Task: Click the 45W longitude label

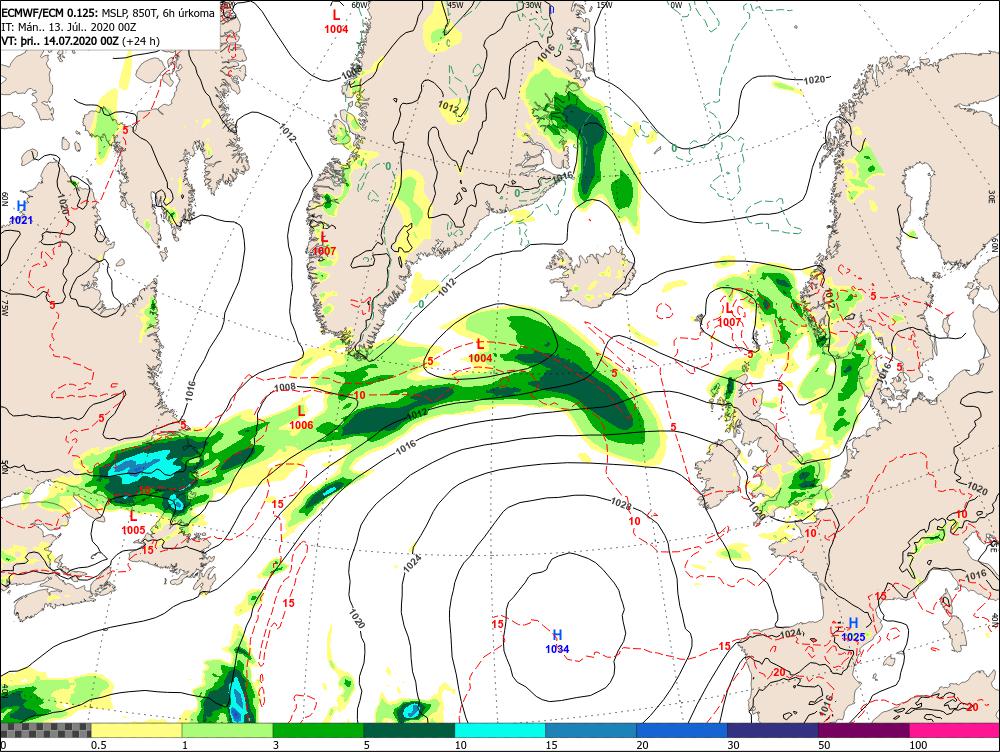Action: click(455, 4)
